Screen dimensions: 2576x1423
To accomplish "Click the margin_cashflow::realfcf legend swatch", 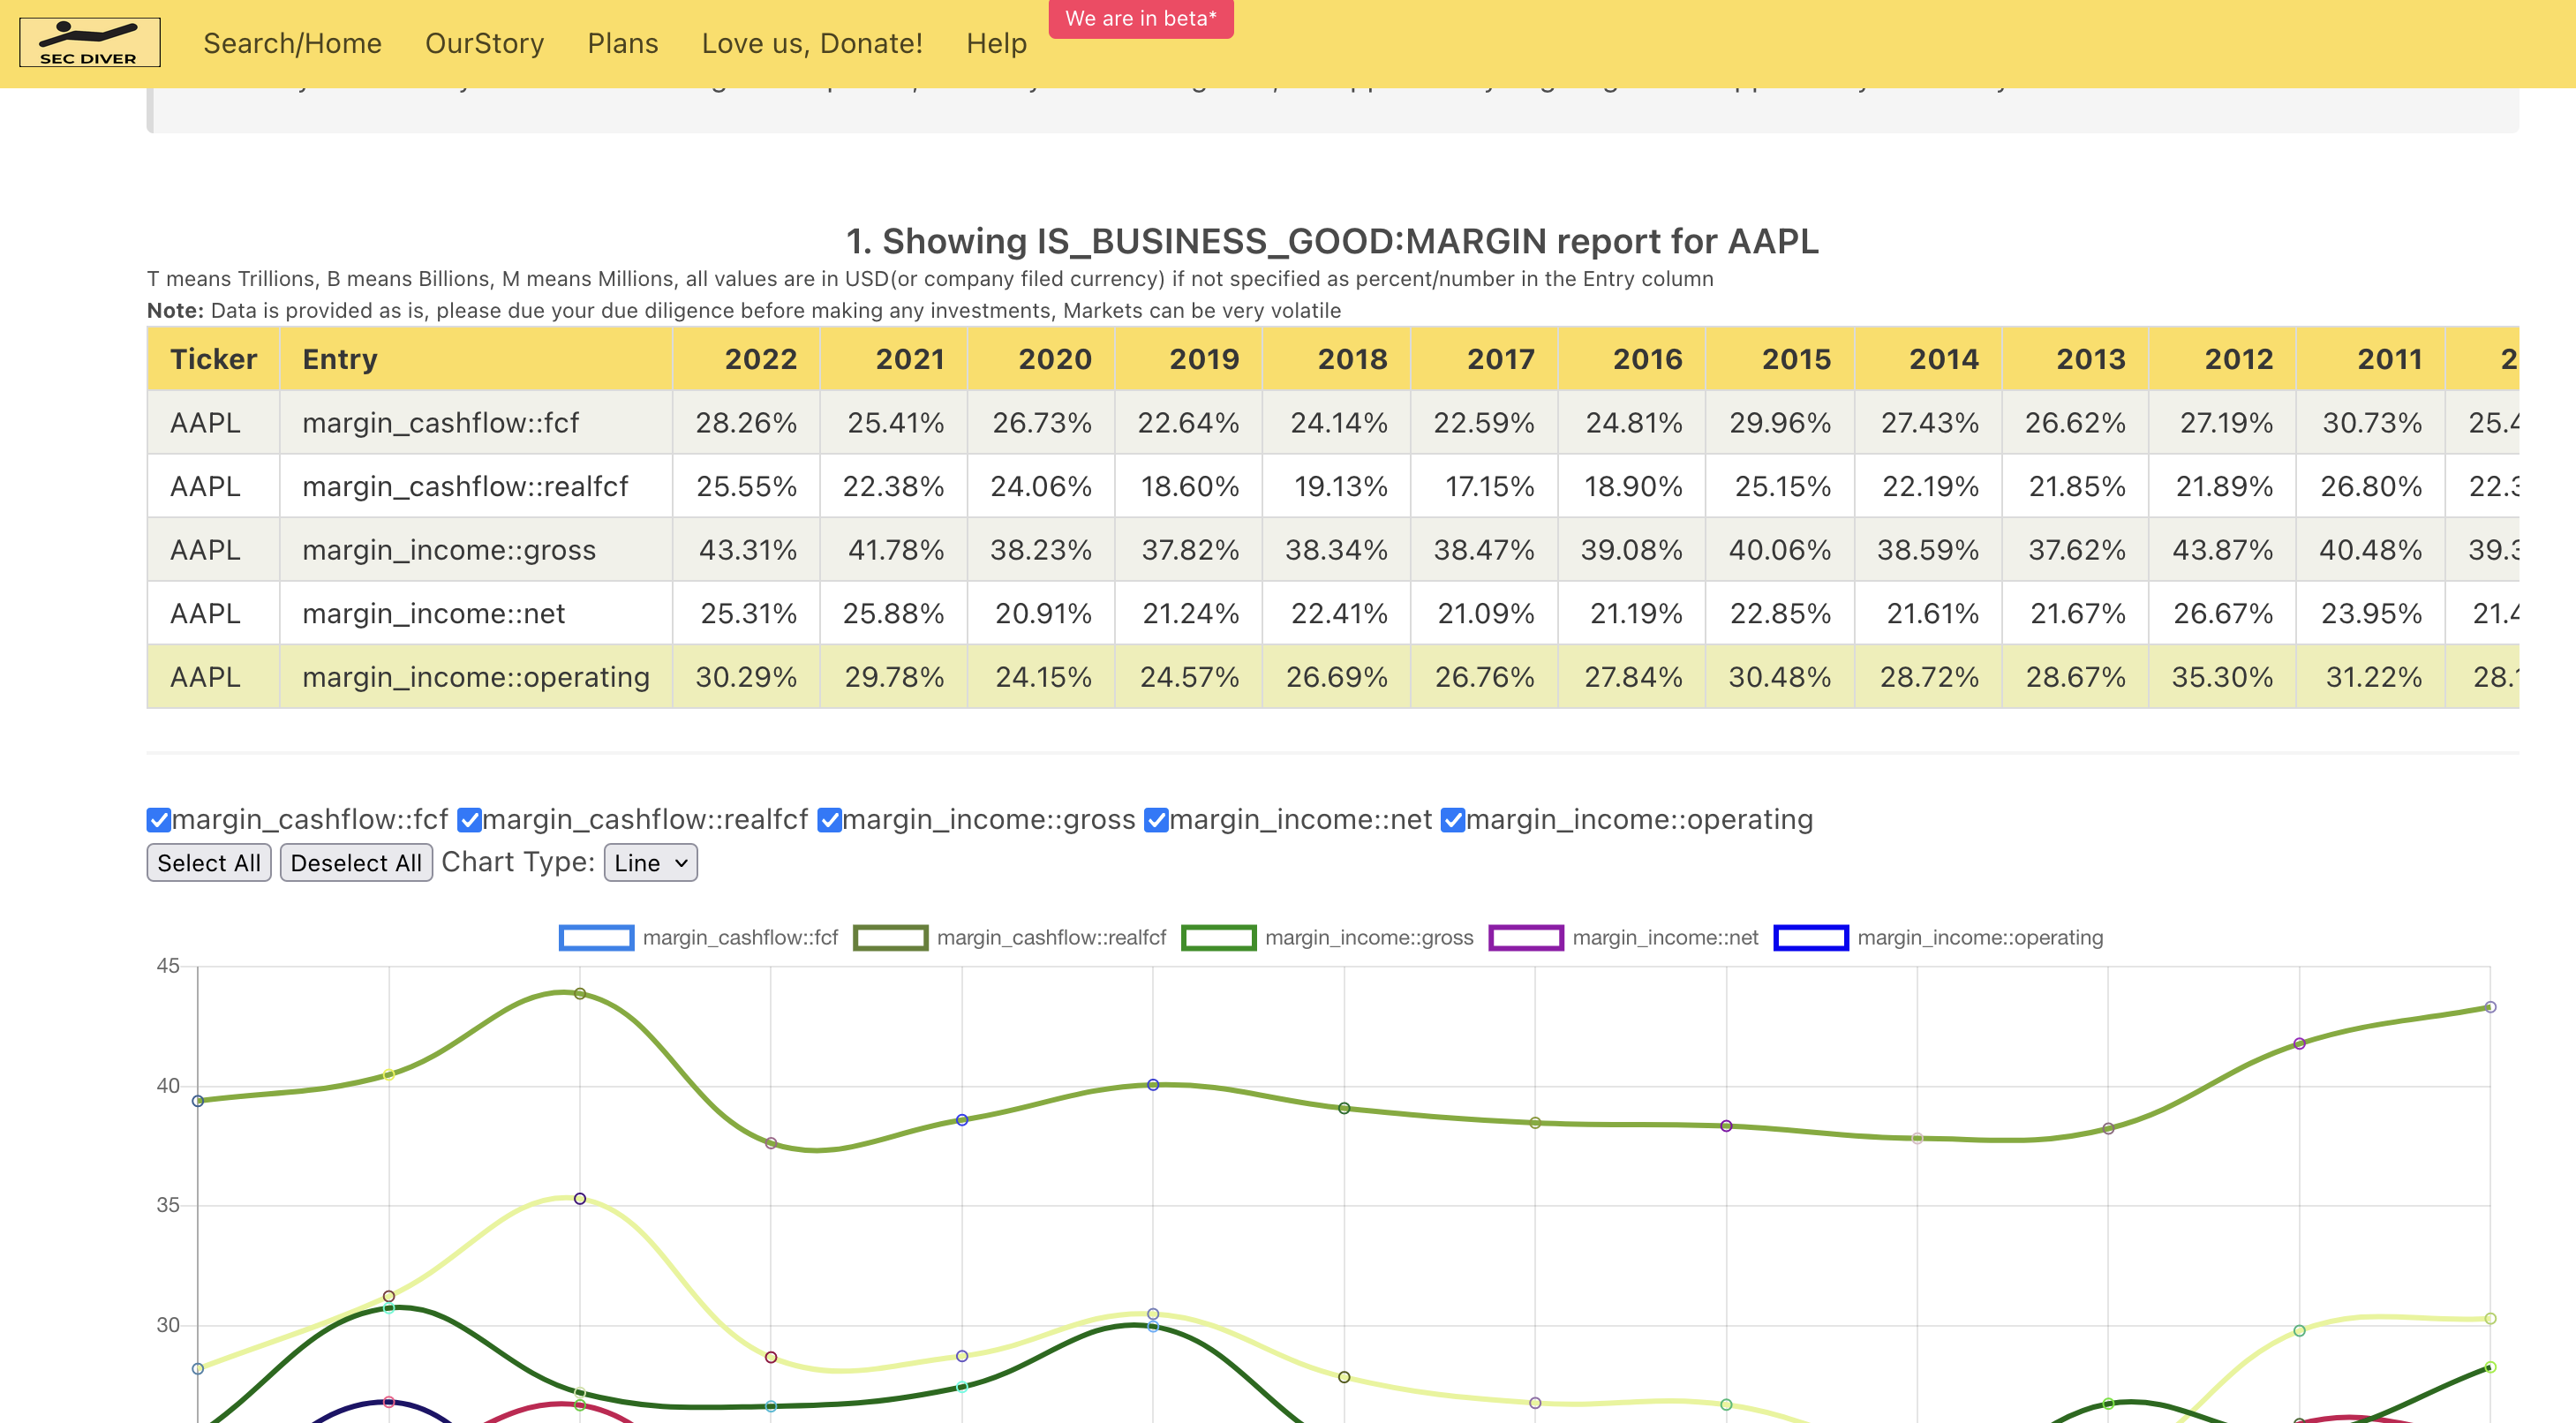I will click(890, 937).
